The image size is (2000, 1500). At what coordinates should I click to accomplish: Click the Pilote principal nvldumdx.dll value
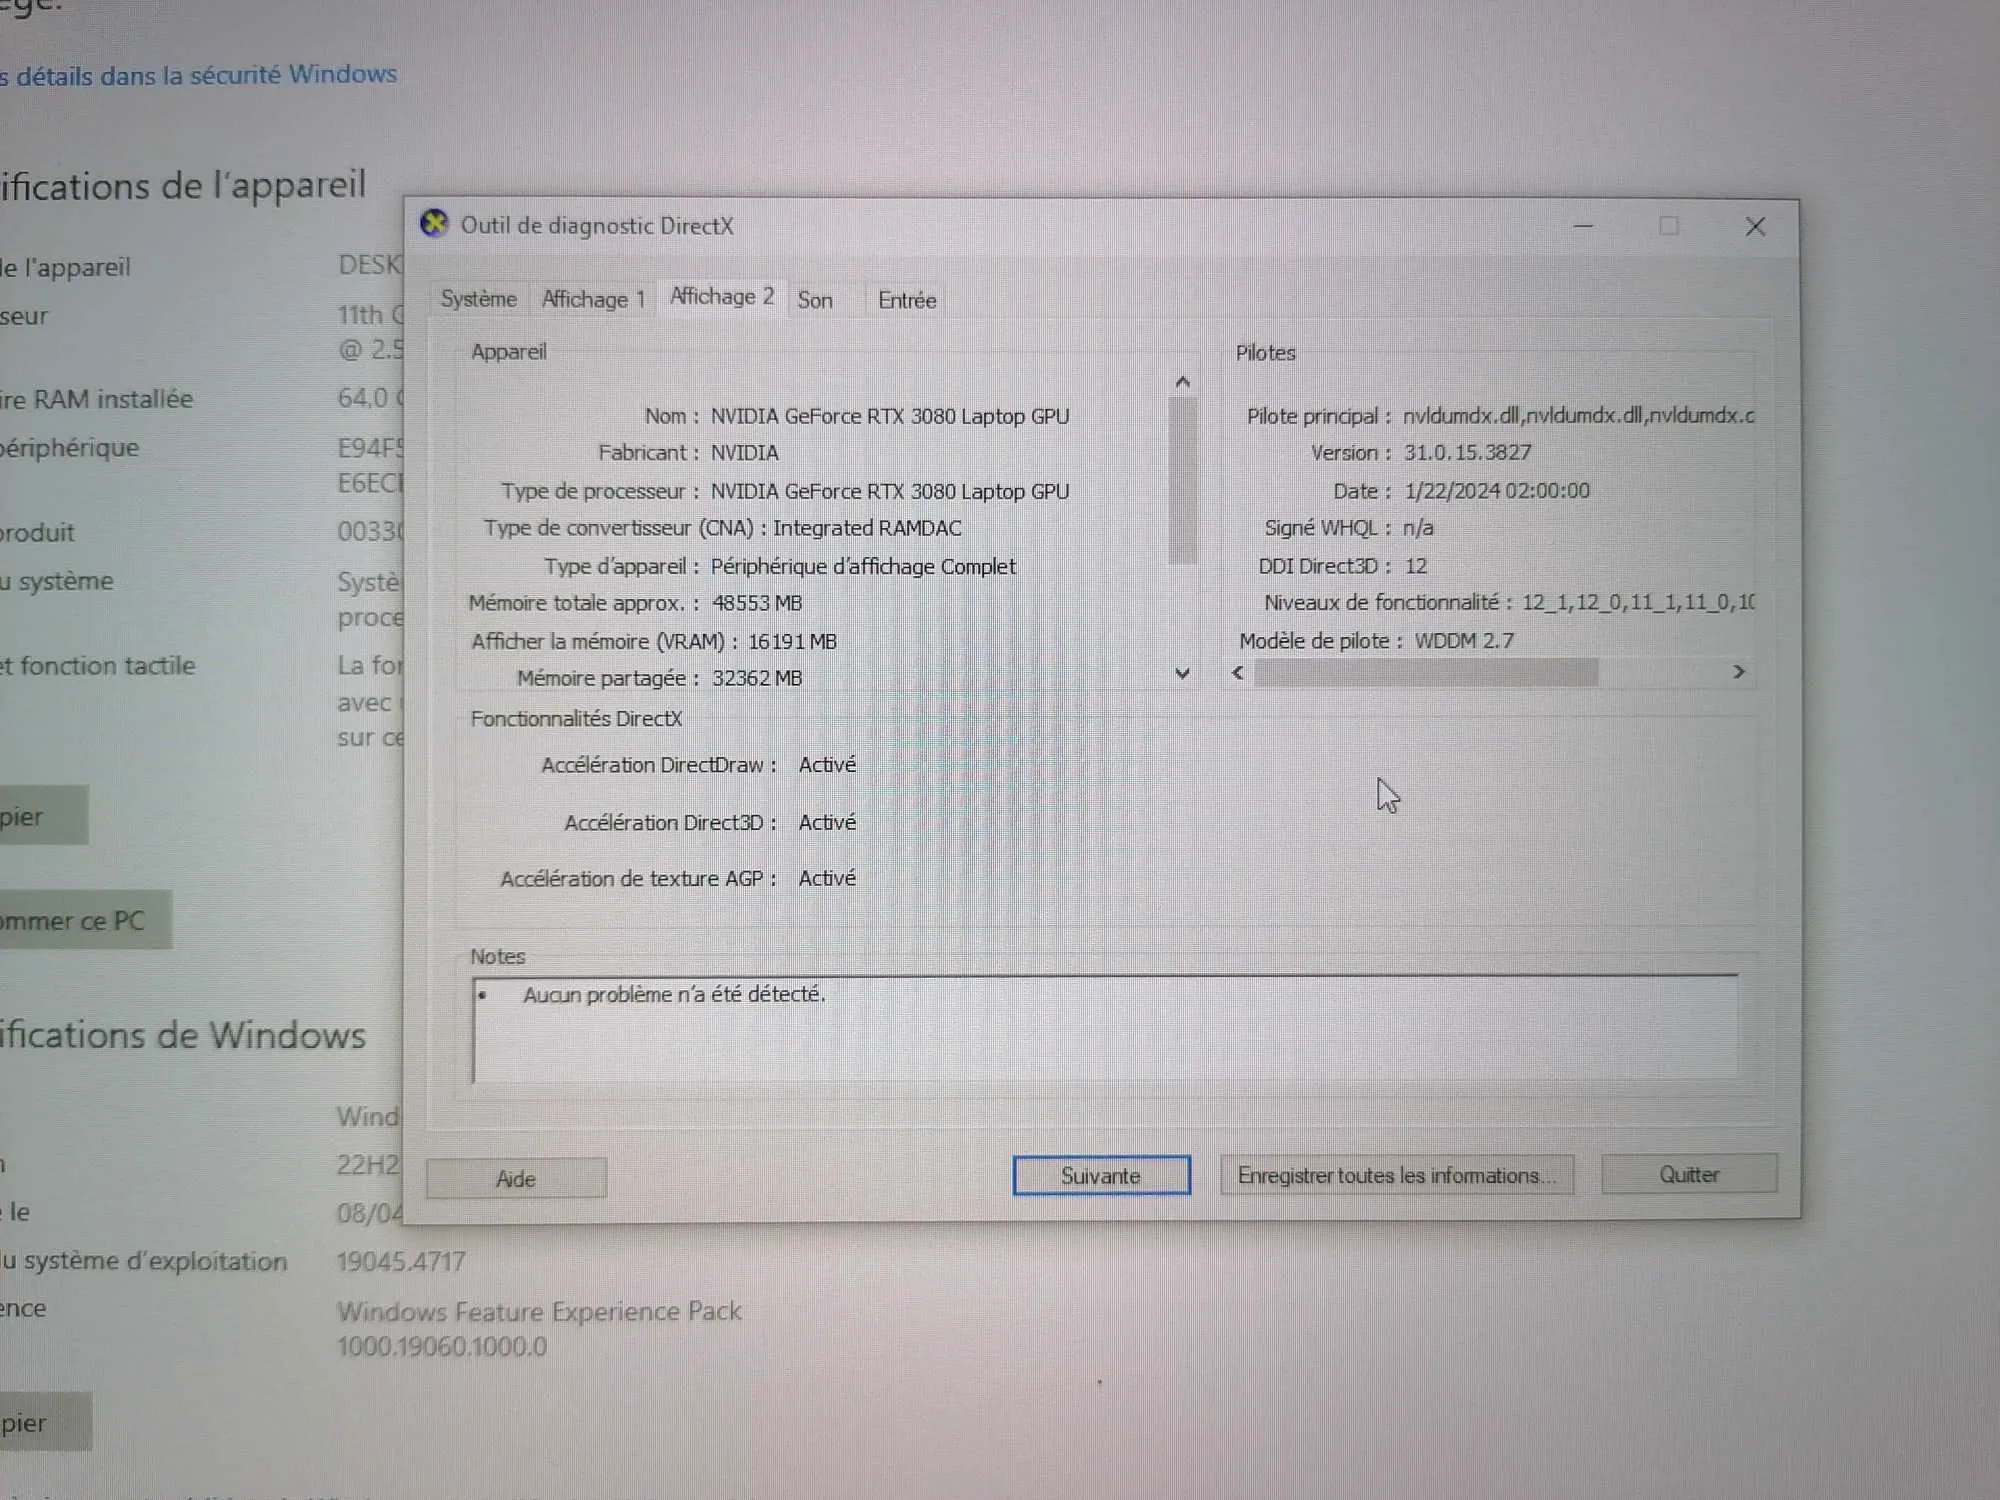[x=1578, y=415]
